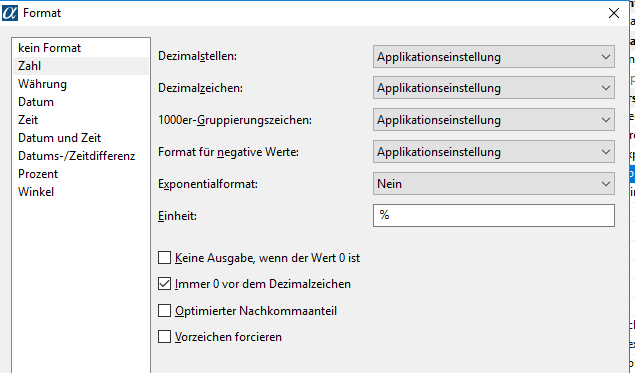The width and height of the screenshot is (635, 373).
Task: Open the Exponentialformat dropdown showing Nein
Action: click(494, 184)
